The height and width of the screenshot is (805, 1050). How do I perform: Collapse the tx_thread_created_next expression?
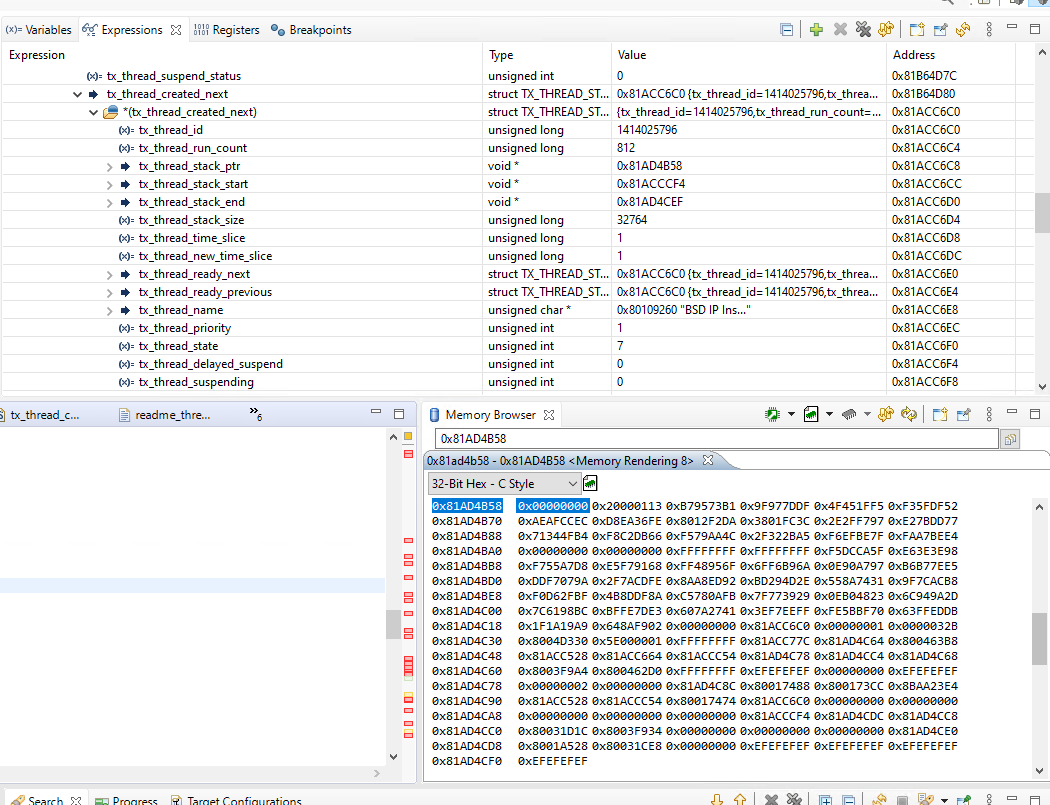click(78, 93)
